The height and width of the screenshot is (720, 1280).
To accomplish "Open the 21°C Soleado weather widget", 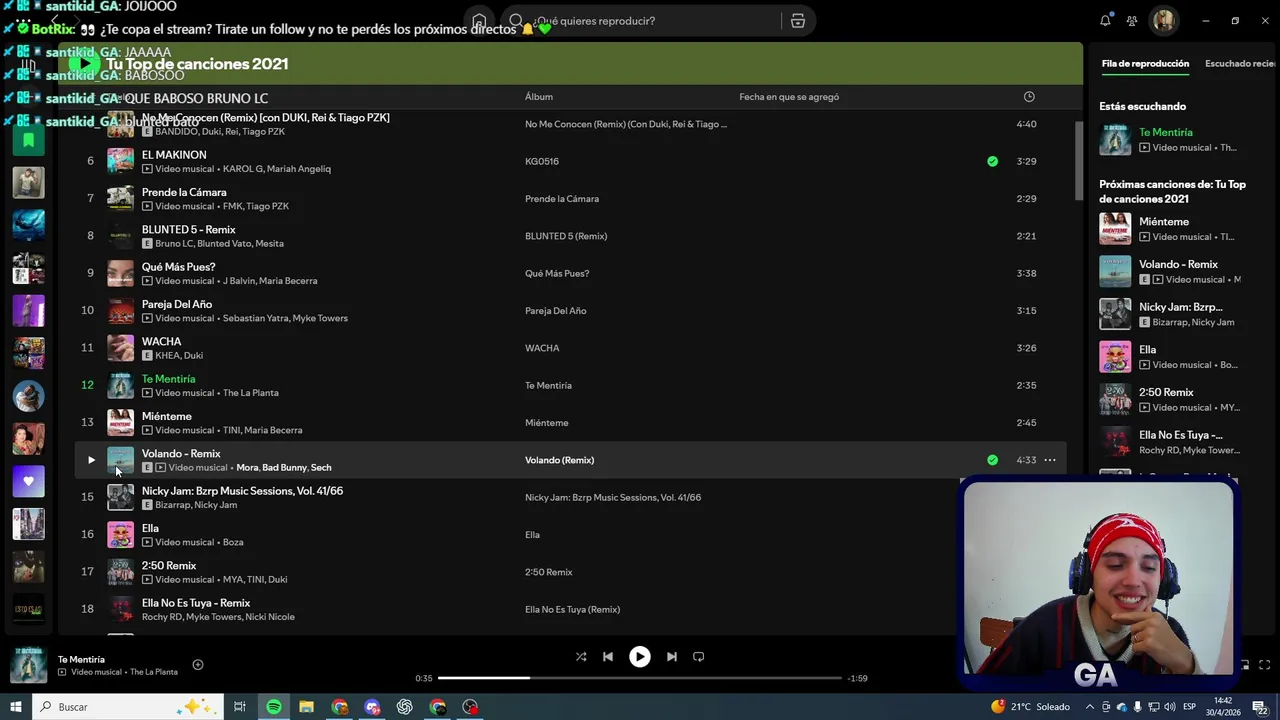I will tap(1030, 707).
